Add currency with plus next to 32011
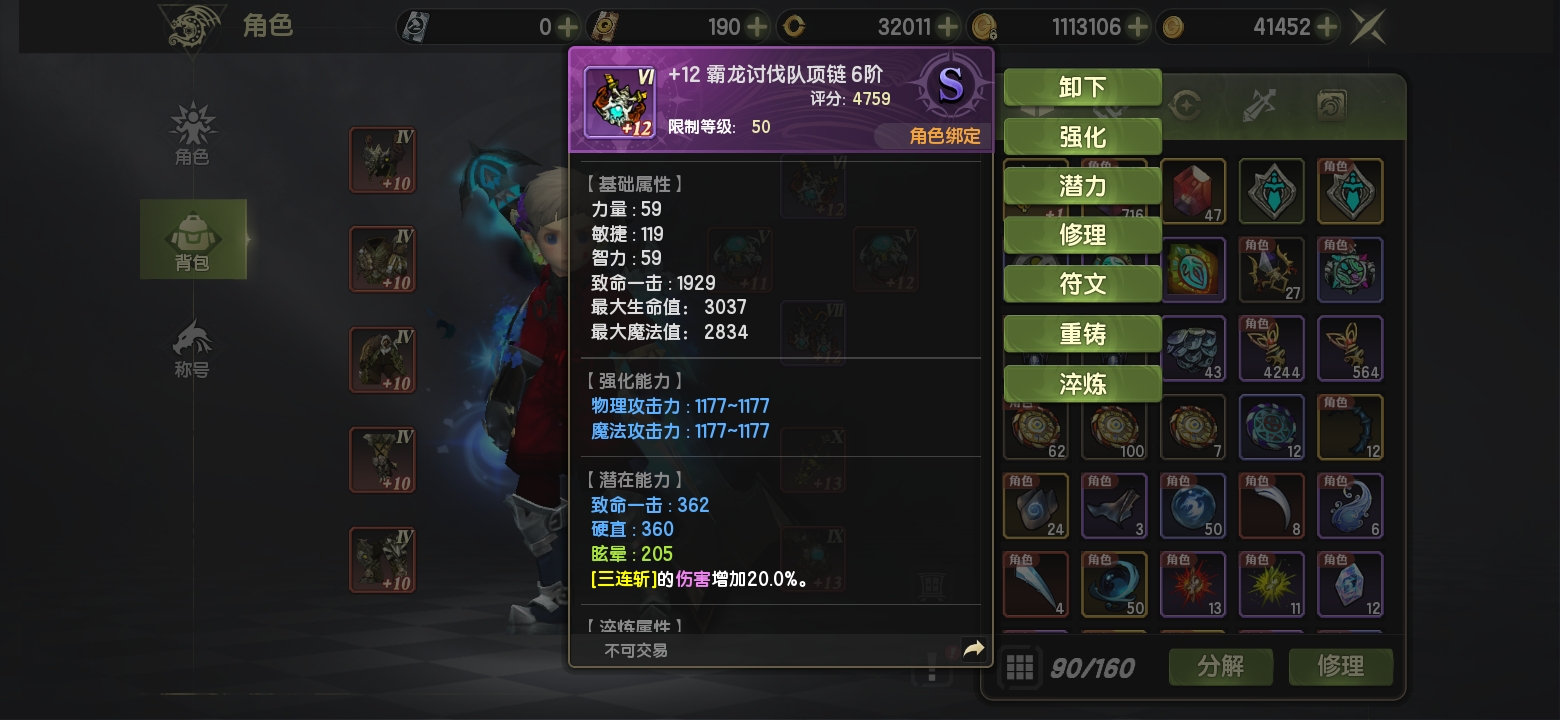This screenshot has width=1560, height=720. tap(948, 27)
